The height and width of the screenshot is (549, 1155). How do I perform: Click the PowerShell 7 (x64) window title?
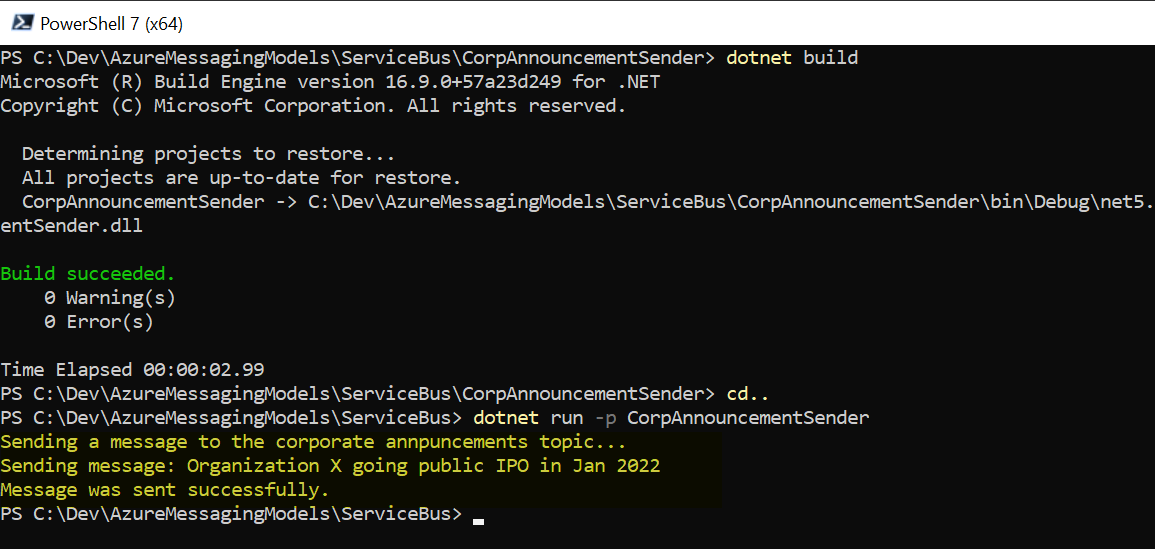coord(111,23)
